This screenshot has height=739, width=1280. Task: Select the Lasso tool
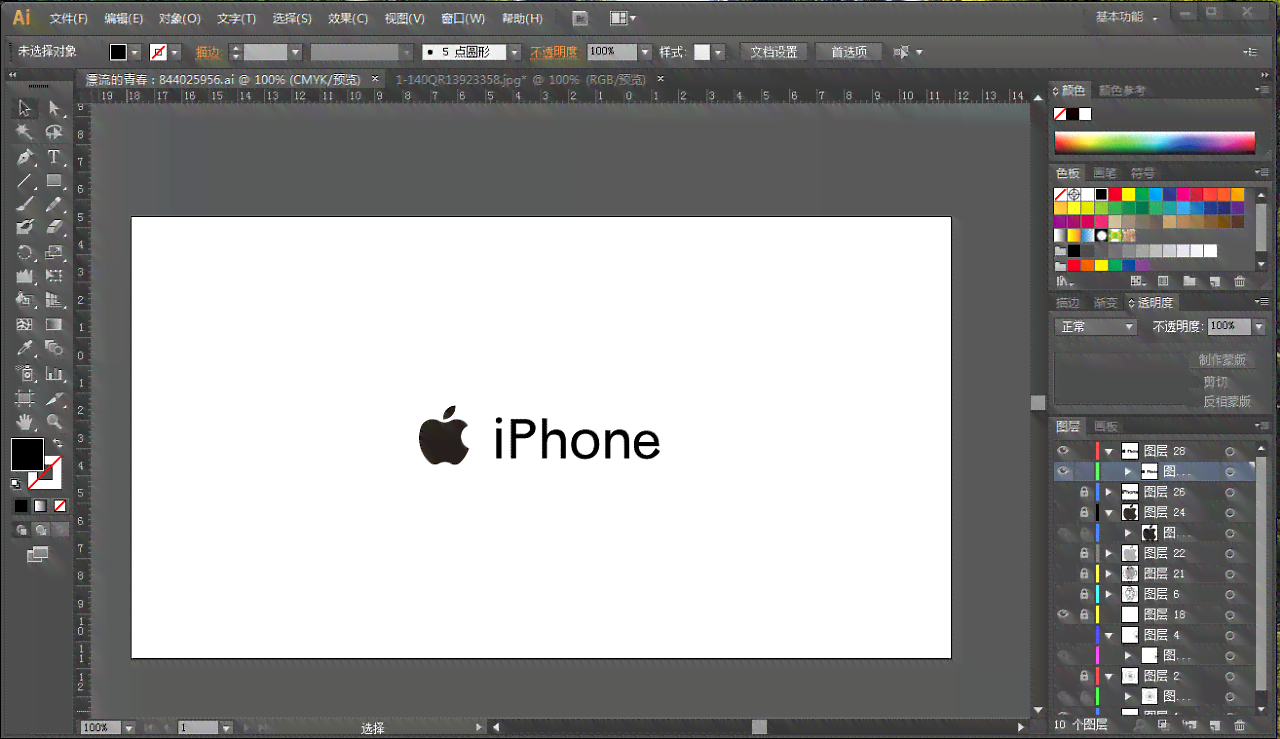coord(54,133)
